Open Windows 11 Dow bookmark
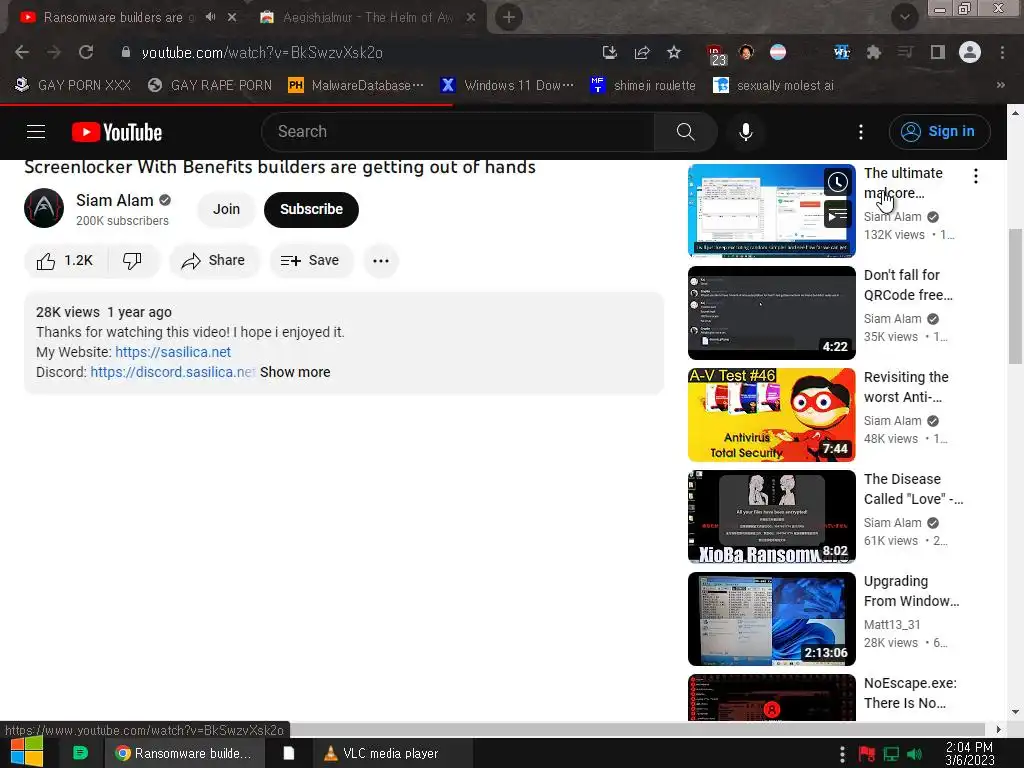This screenshot has height=768, width=1024. (x=507, y=85)
